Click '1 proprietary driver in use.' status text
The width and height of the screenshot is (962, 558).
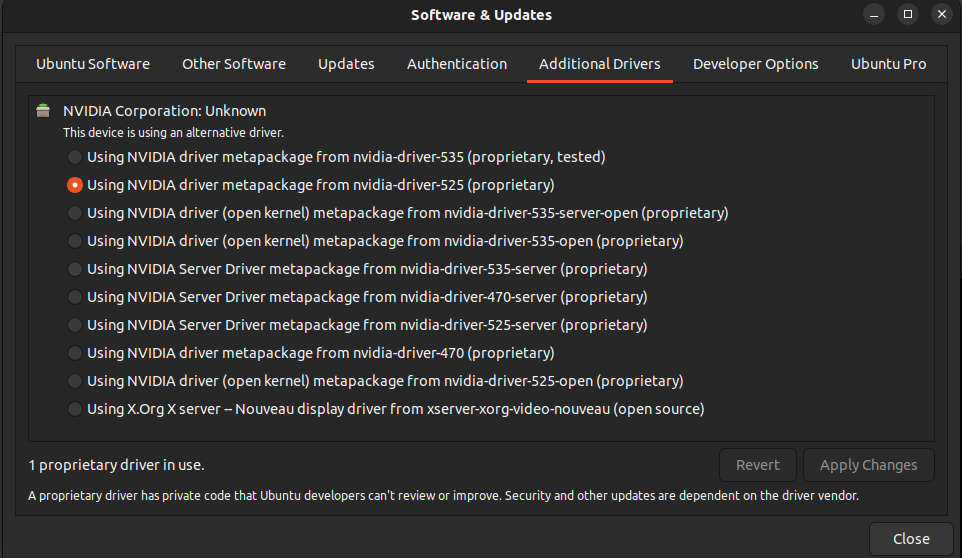point(117,465)
